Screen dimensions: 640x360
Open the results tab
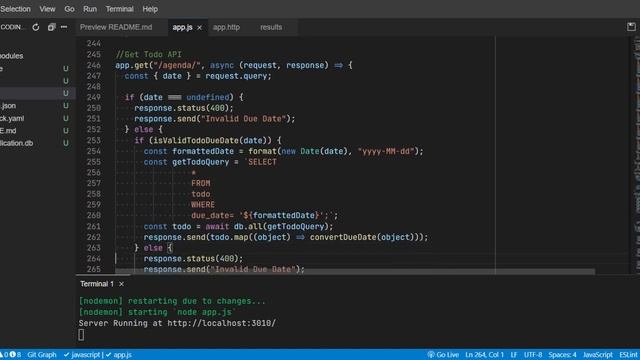tap(271, 27)
